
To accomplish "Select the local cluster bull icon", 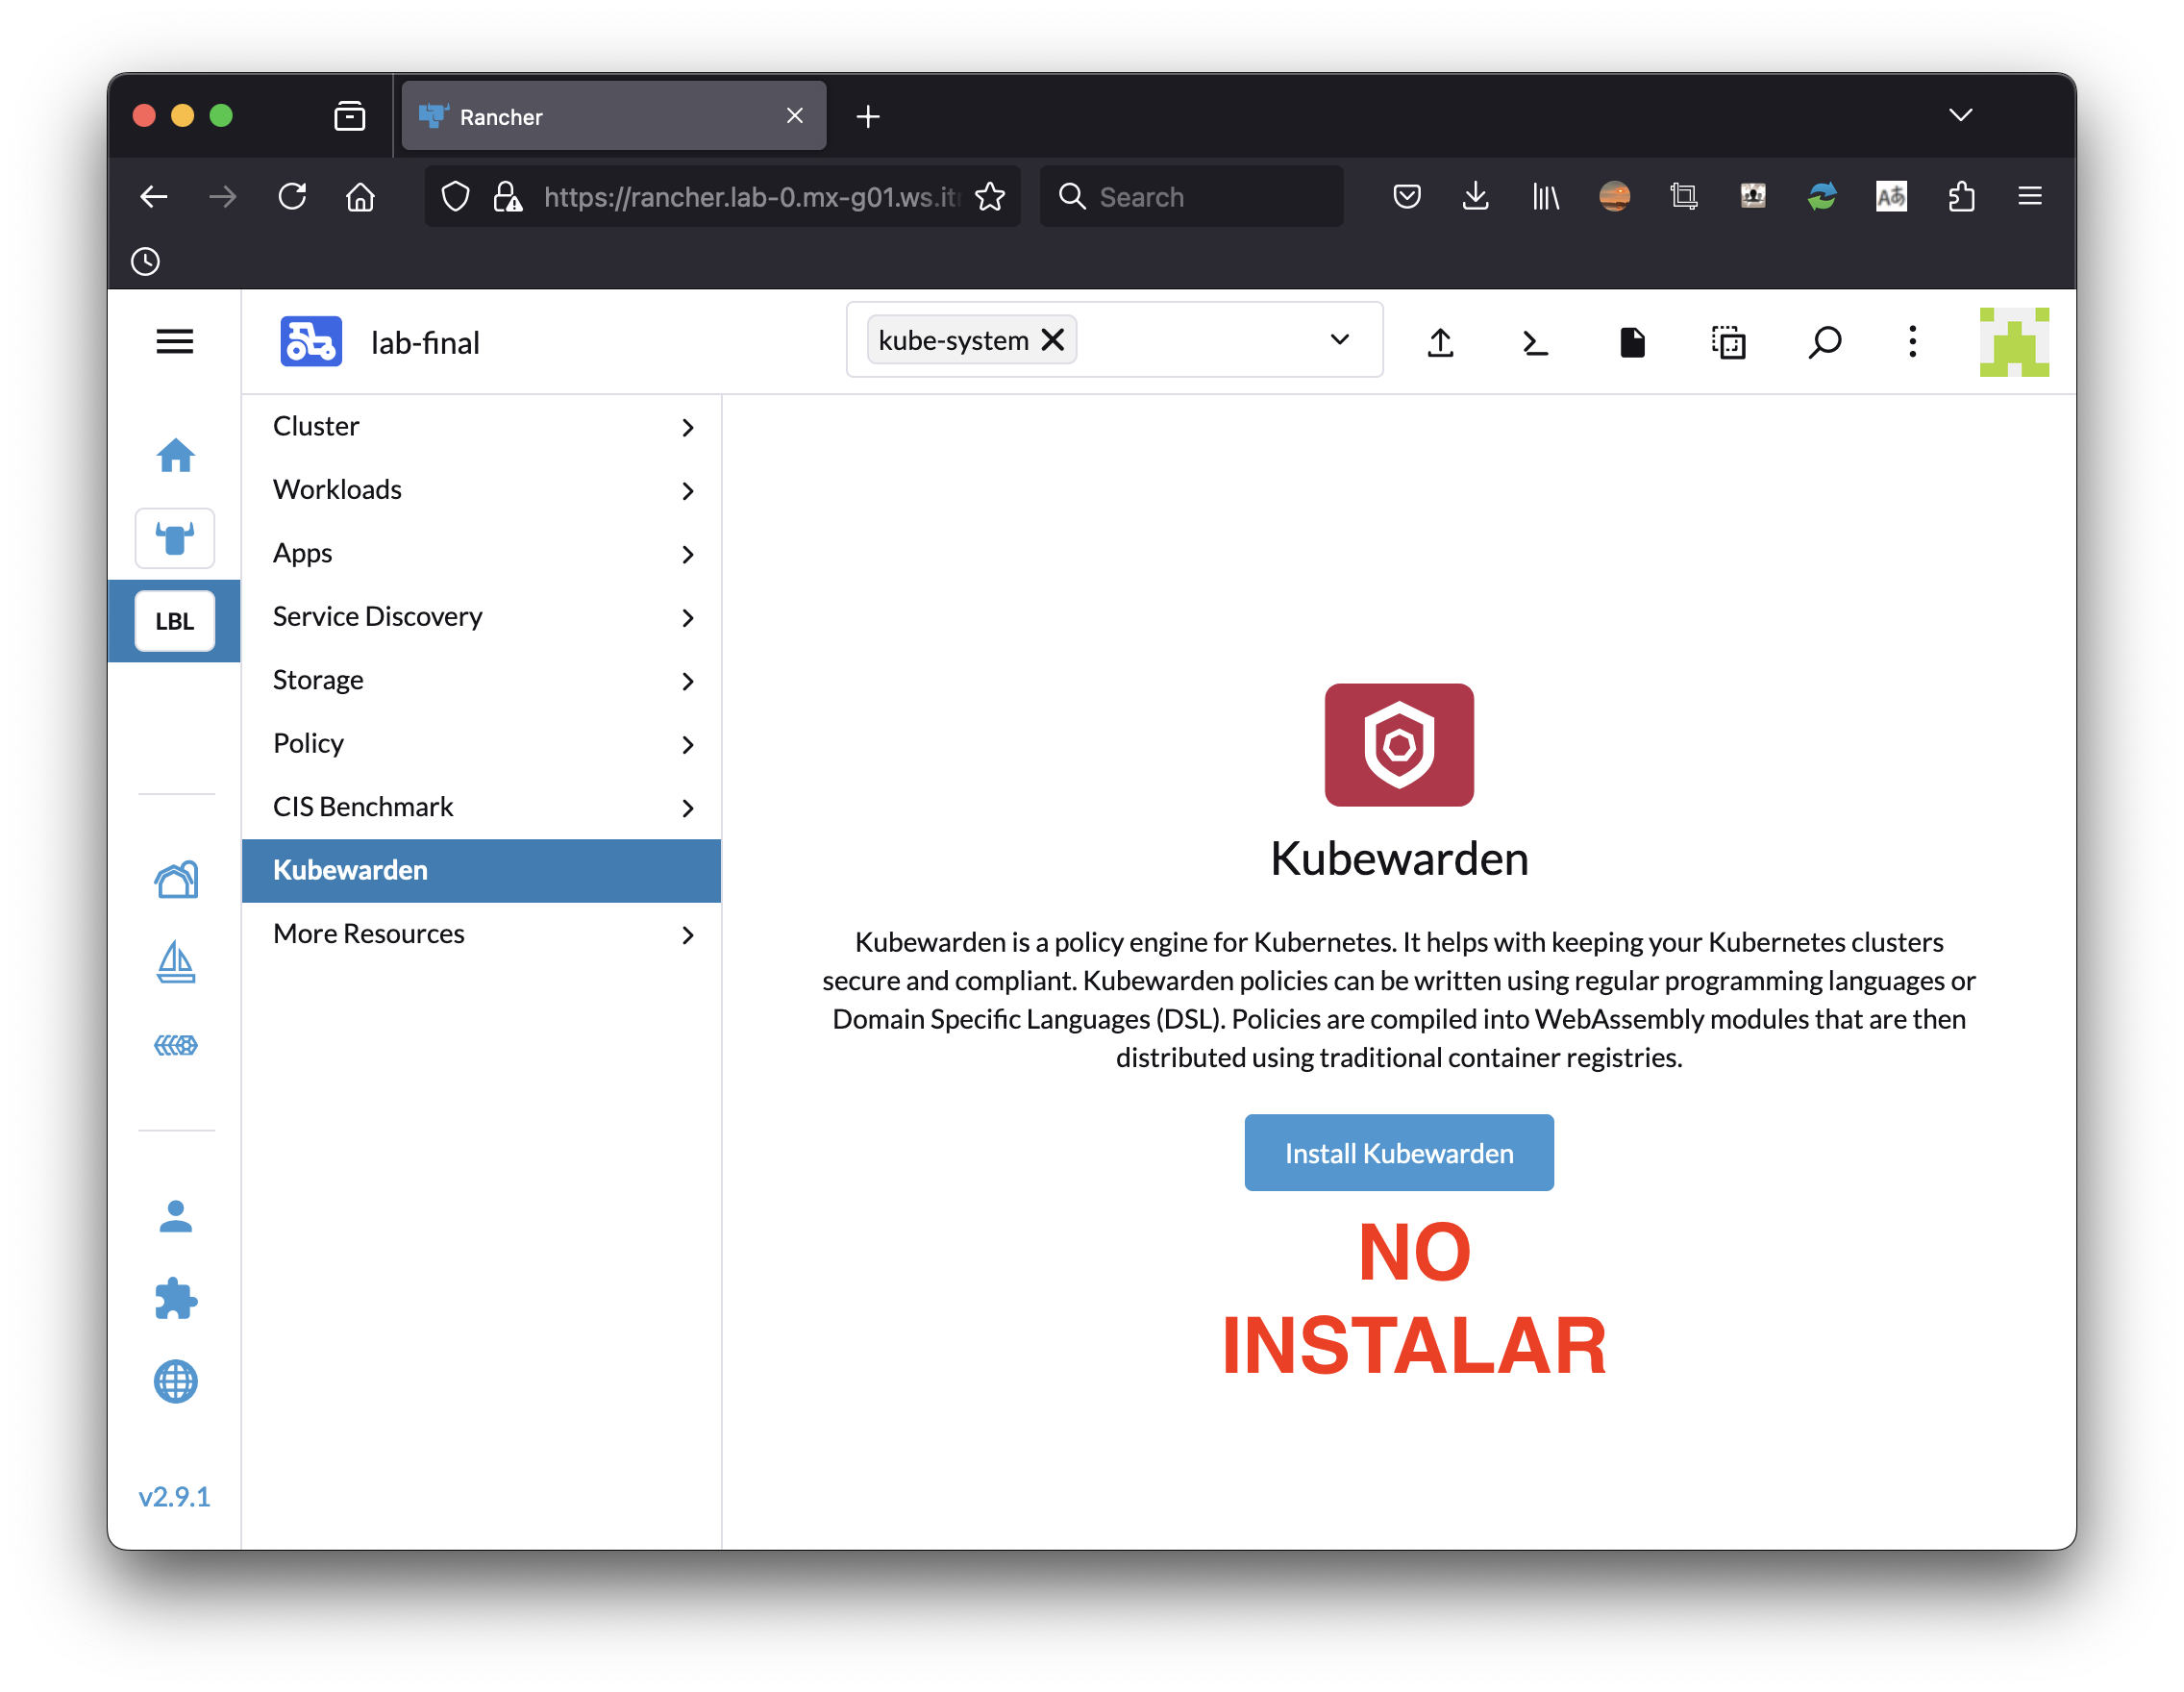I will coord(175,539).
